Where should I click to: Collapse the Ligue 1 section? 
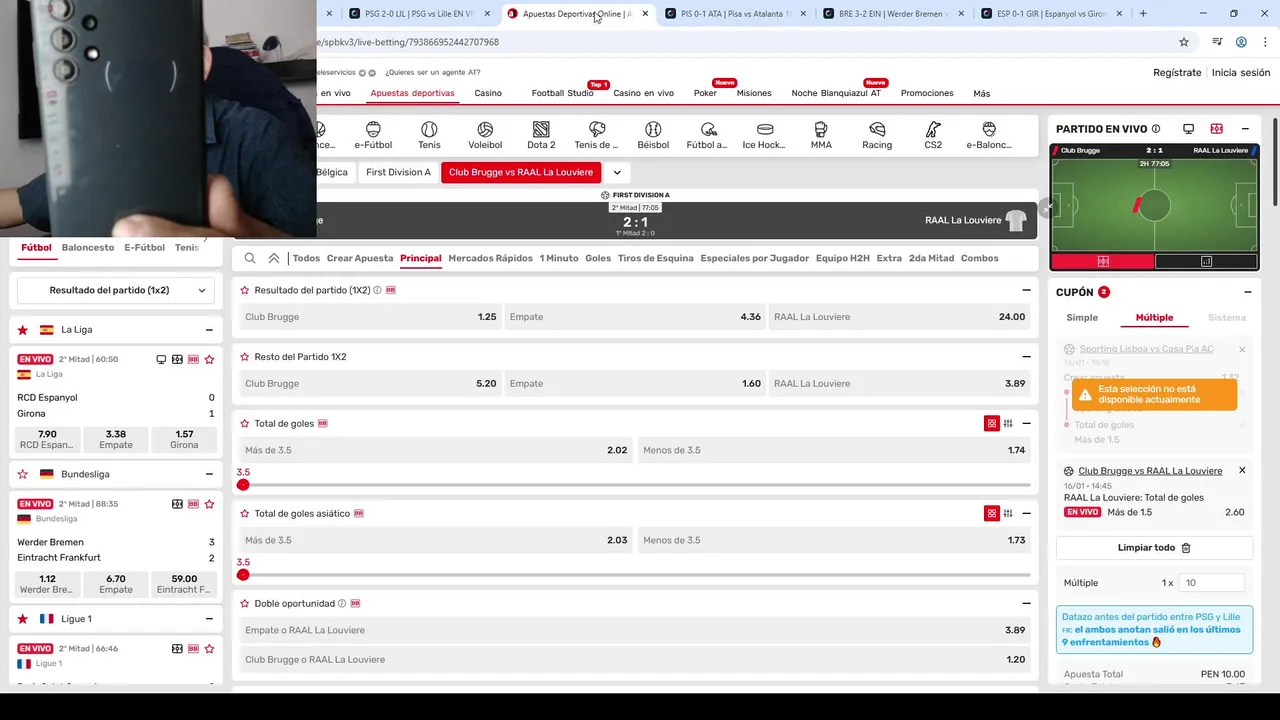209,619
